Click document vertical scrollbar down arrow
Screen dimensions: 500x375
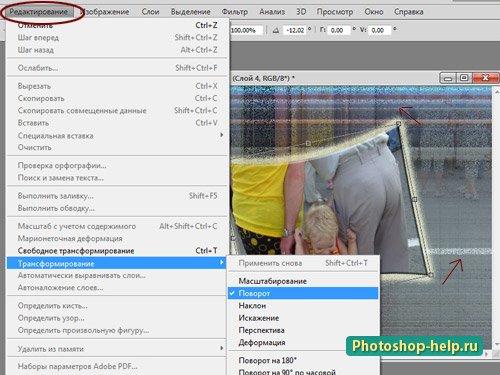click(496, 344)
